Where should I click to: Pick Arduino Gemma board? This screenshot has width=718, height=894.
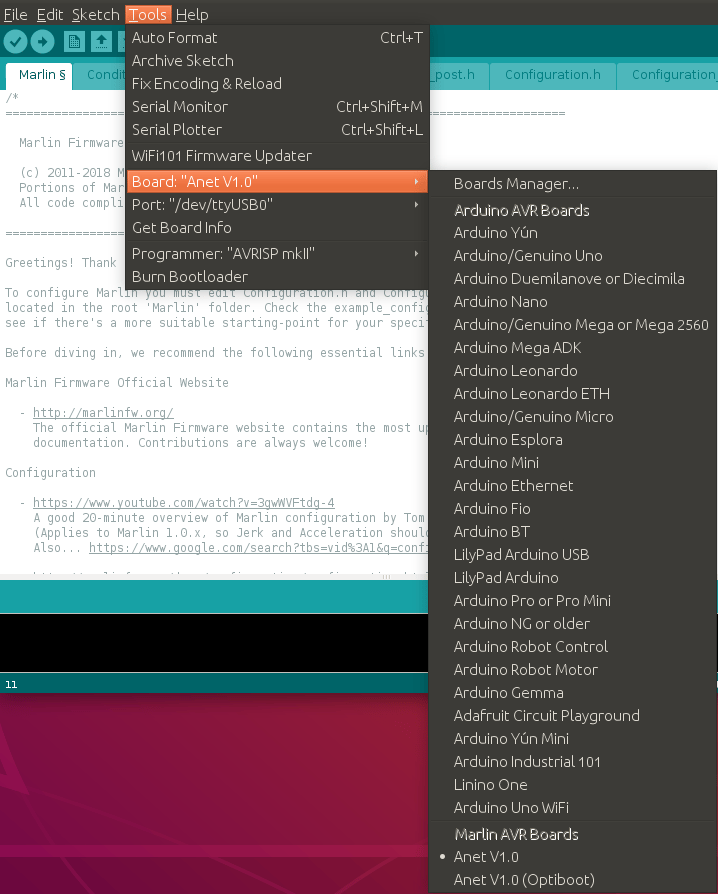pos(573,693)
